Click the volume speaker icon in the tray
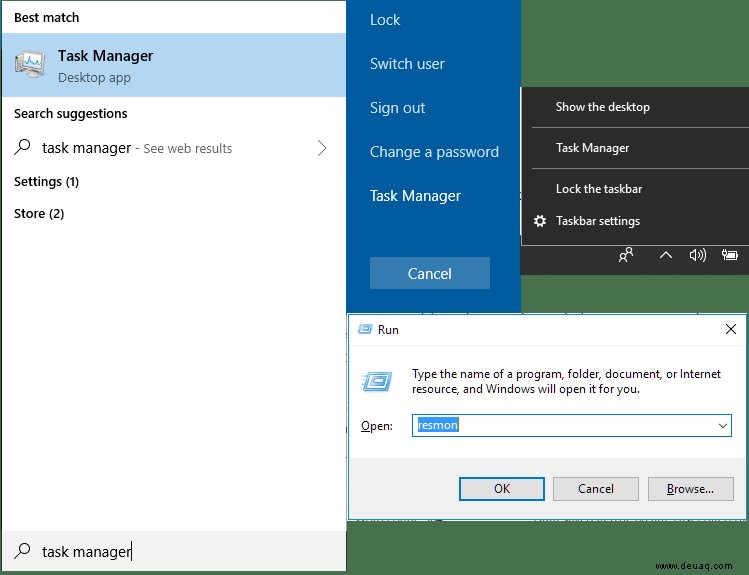This screenshot has height=575, width=749. coord(697,255)
